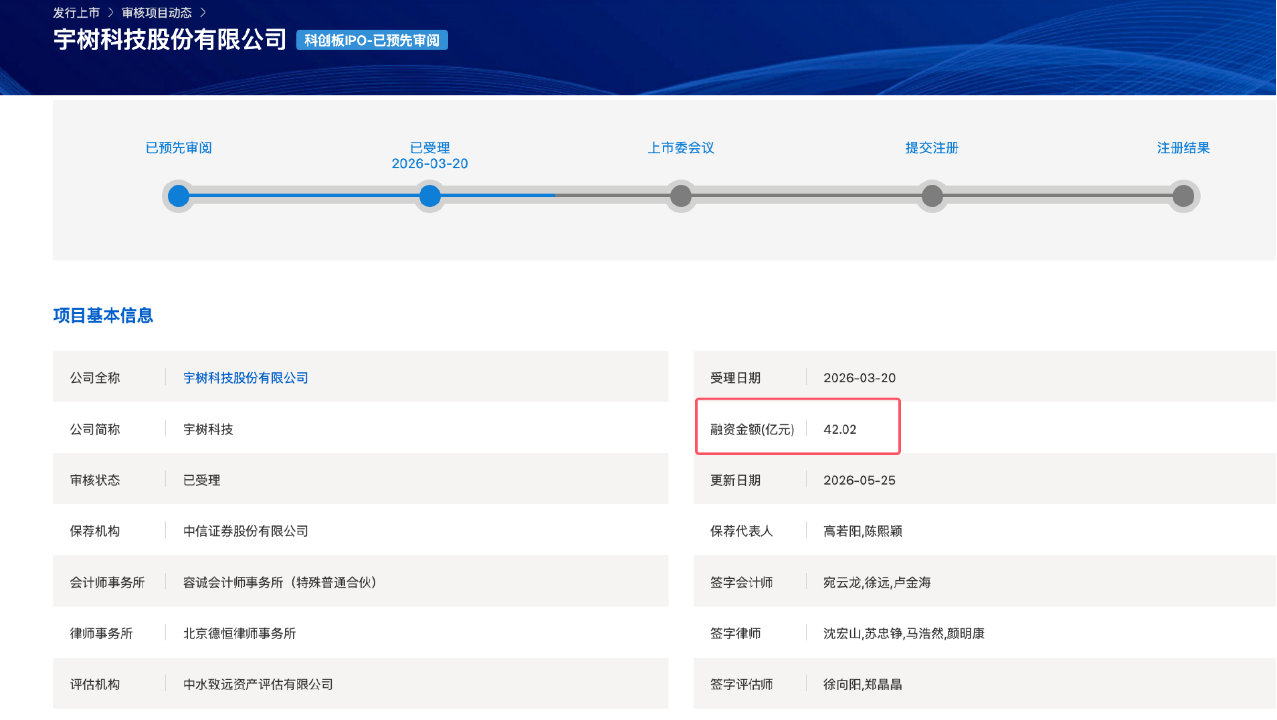Viewport: 1277px width, 720px height.
Task: Click the 签字评估师 field label
Action: (742, 684)
